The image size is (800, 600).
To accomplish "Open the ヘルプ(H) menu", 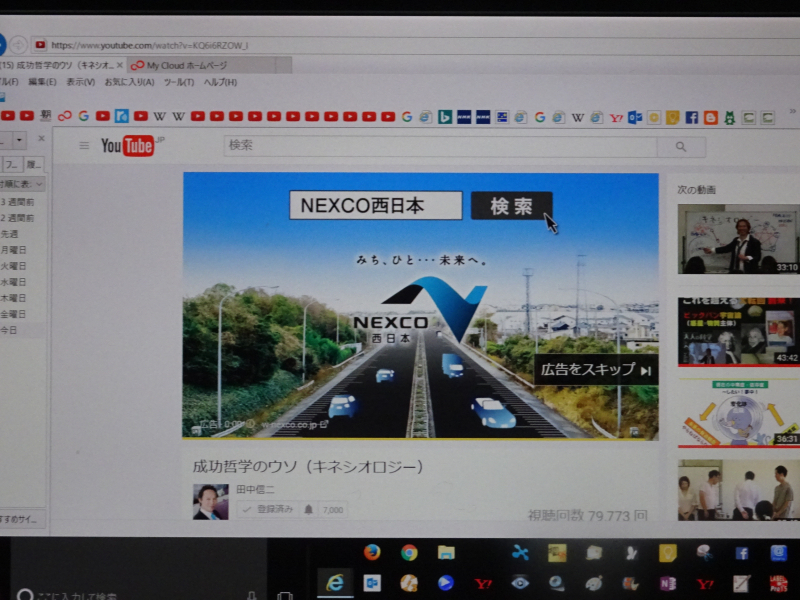I will [220, 82].
